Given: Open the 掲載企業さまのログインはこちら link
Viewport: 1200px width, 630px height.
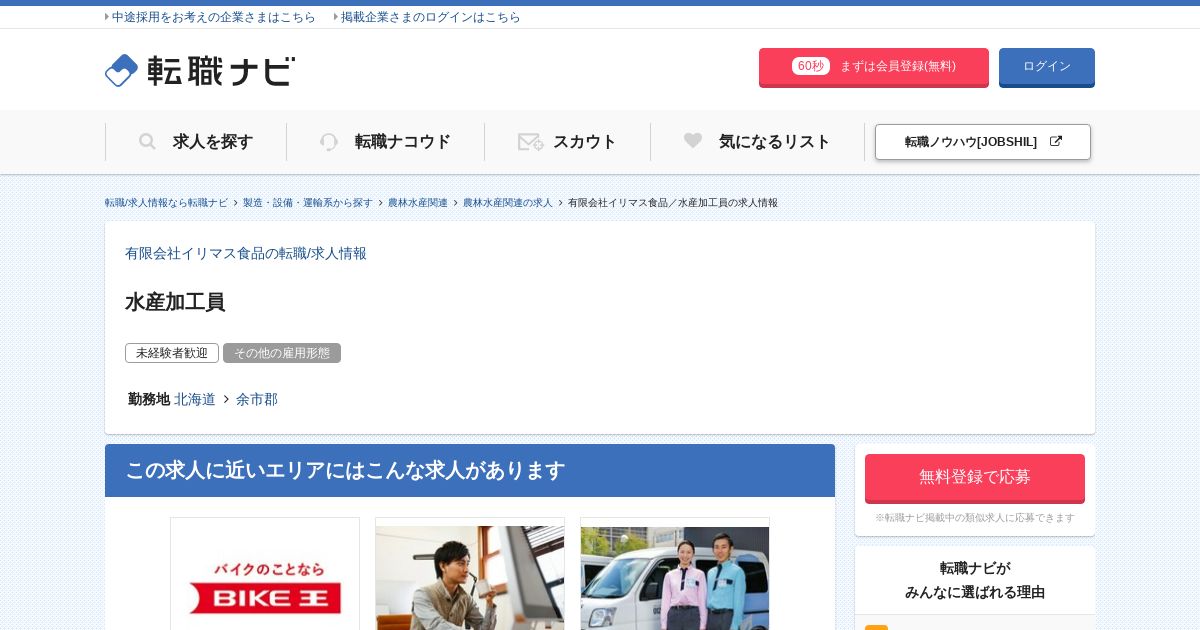Looking at the screenshot, I should click(x=430, y=17).
